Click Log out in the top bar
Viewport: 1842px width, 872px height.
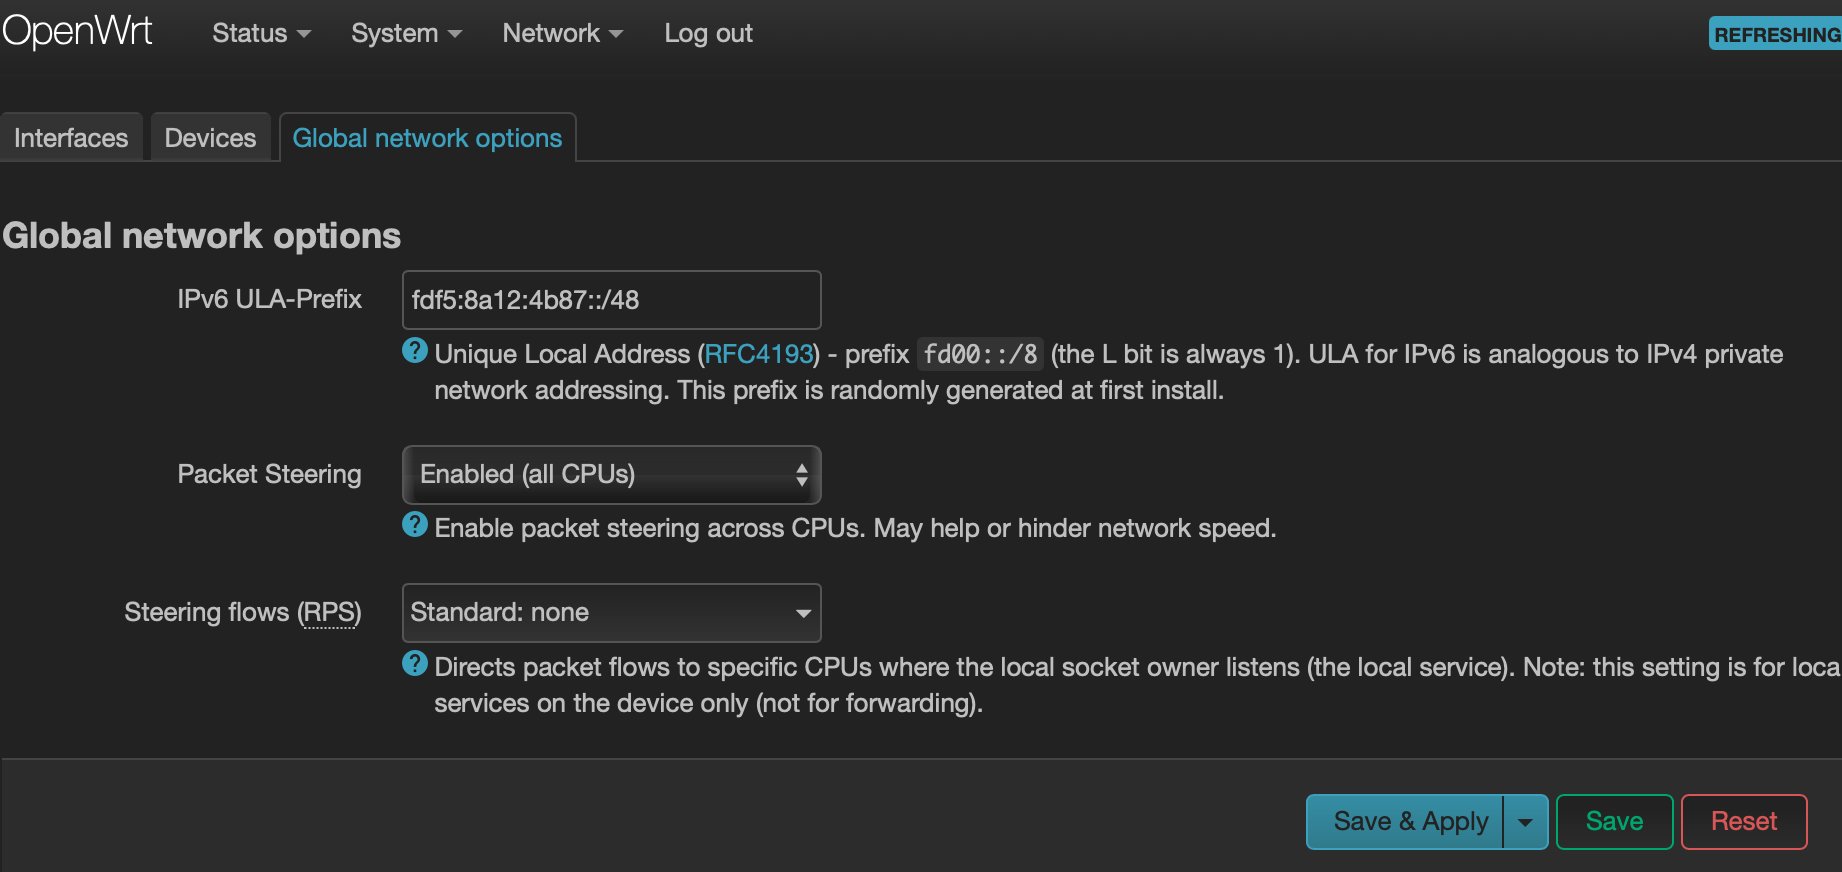708,33
